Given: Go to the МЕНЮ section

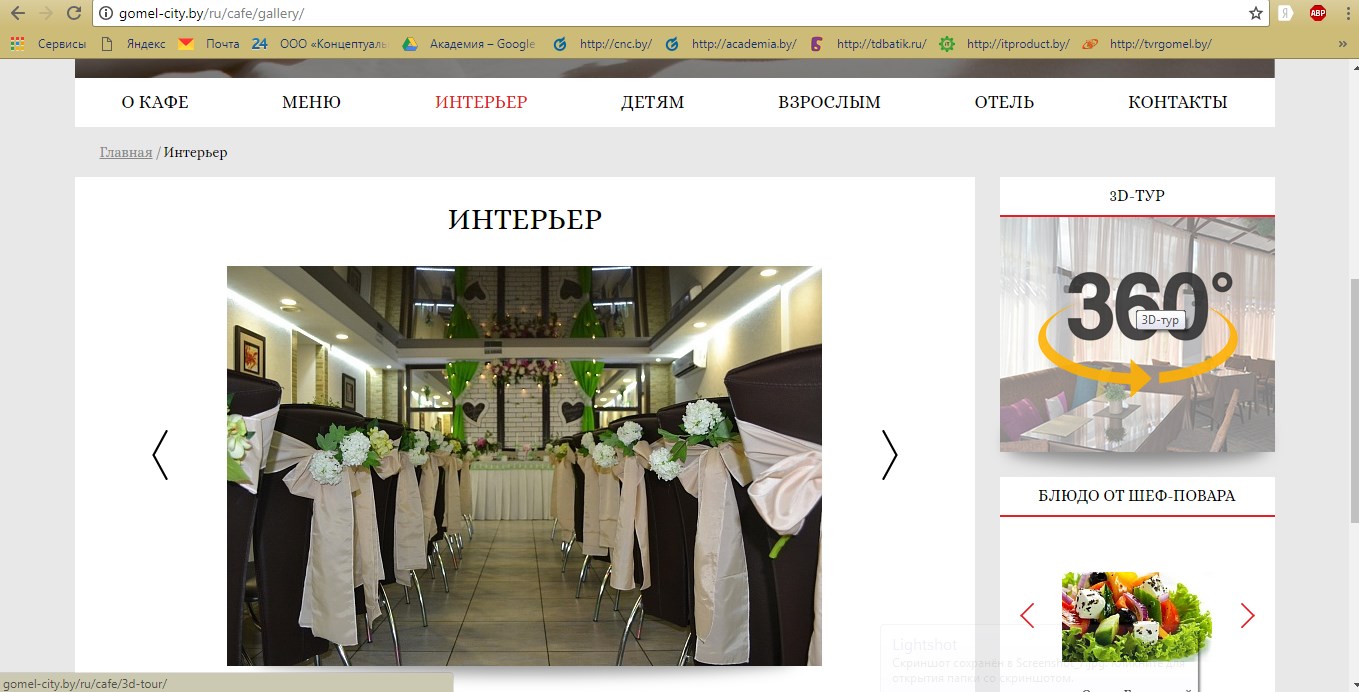Looking at the screenshot, I should (311, 102).
